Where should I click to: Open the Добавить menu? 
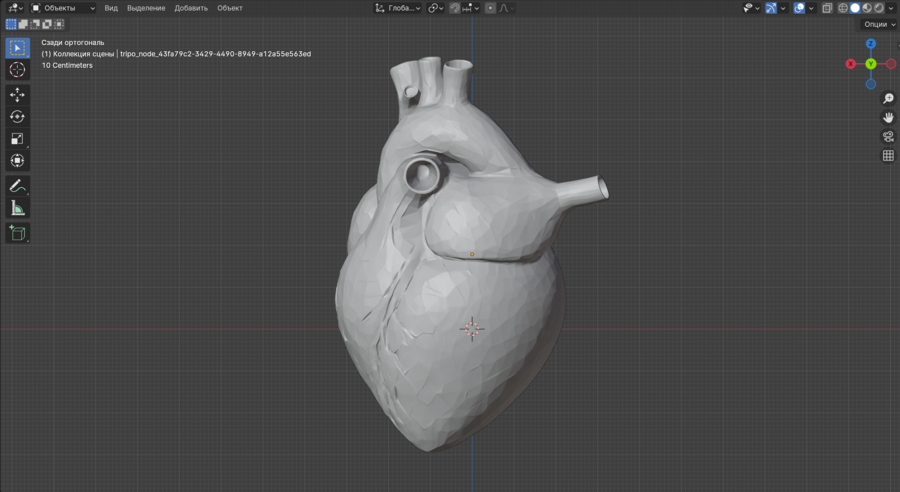tap(191, 8)
